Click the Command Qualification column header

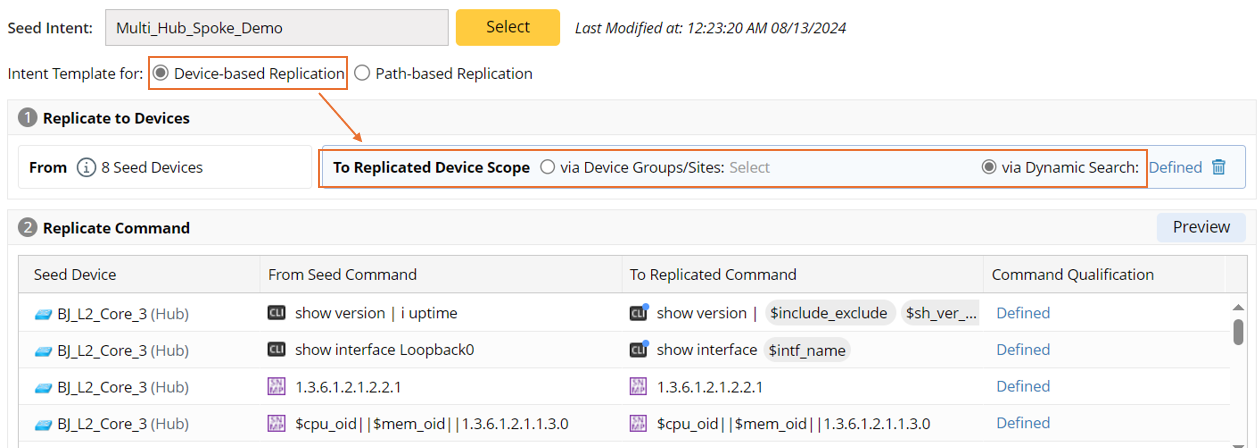point(1072,274)
